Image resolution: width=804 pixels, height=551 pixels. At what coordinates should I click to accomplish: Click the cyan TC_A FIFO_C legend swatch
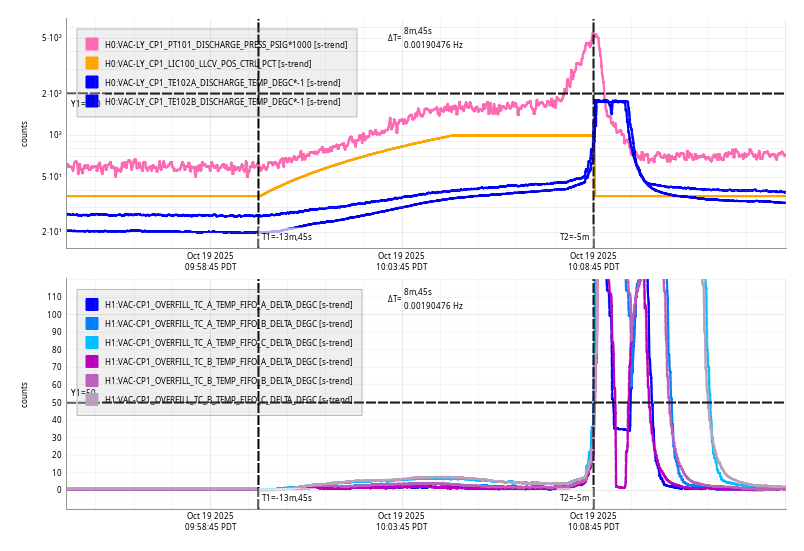coord(92,342)
